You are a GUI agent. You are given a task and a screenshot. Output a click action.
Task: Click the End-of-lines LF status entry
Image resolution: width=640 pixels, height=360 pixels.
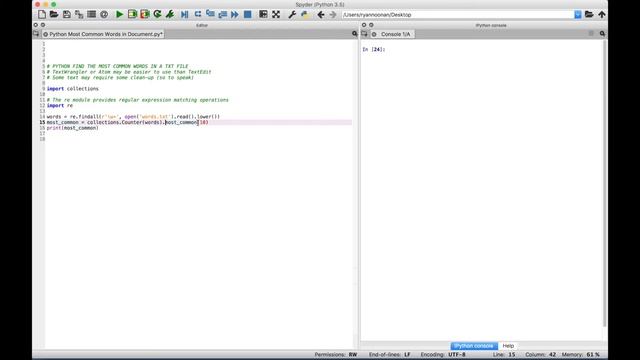pos(390,355)
